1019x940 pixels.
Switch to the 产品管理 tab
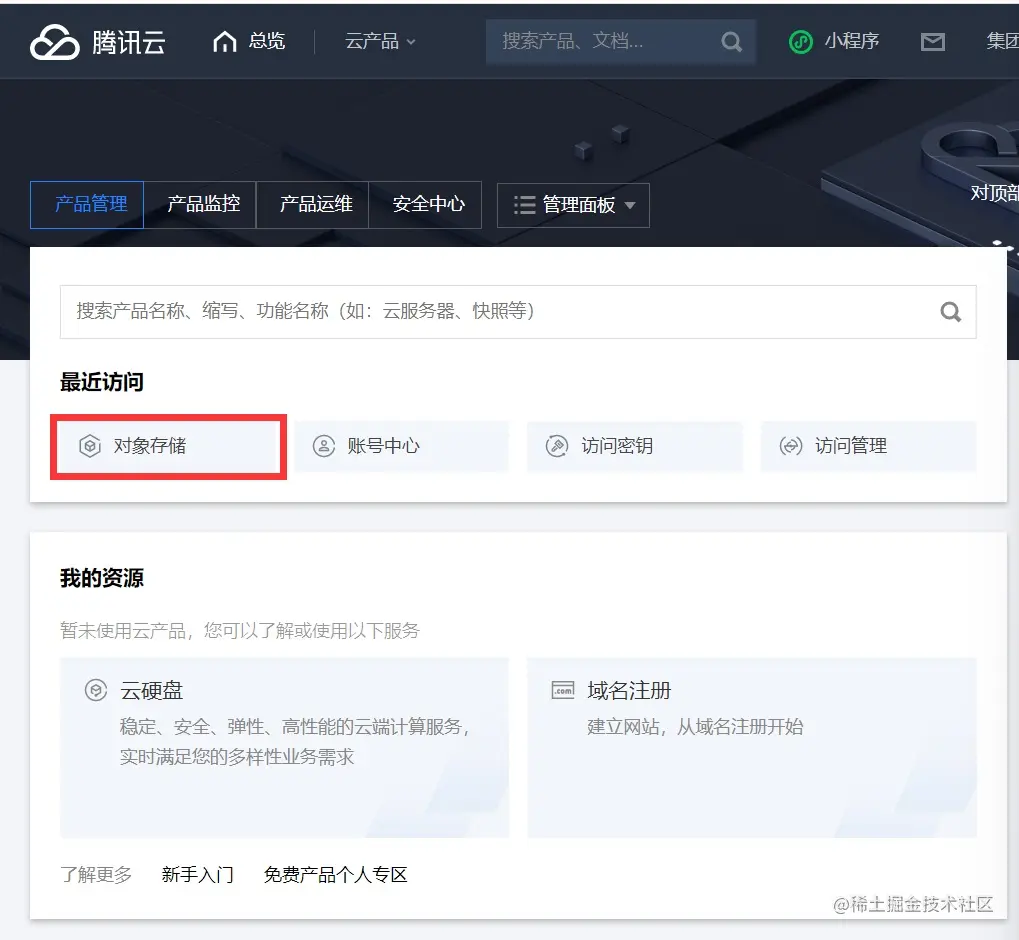tap(87, 205)
